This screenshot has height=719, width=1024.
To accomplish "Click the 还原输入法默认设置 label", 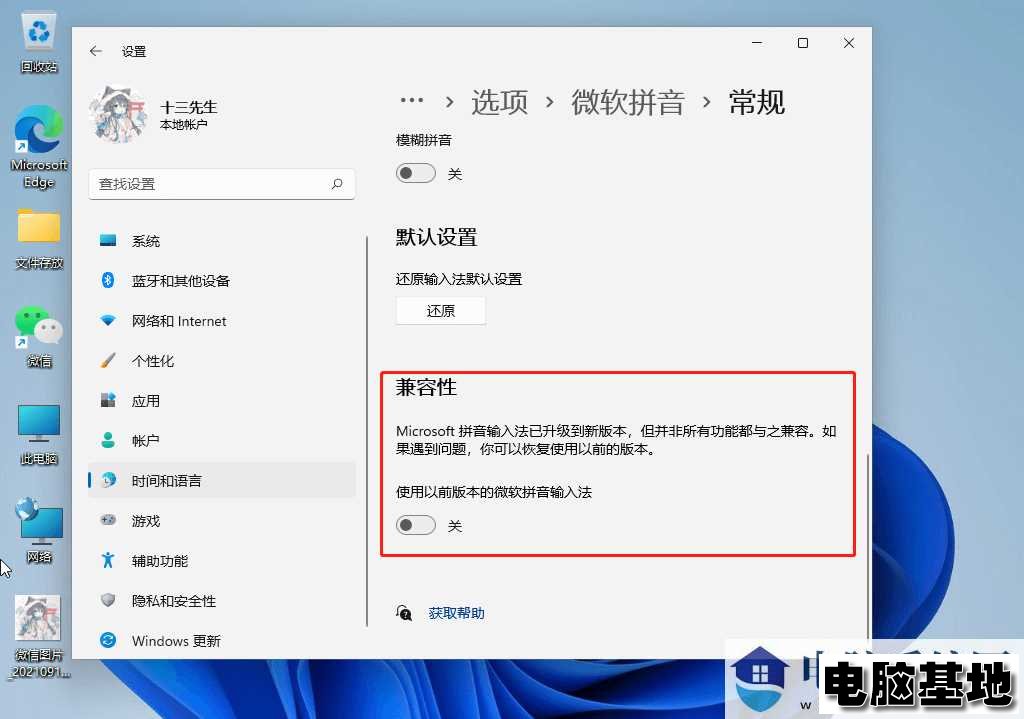I will pyautogui.click(x=459, y=279).
